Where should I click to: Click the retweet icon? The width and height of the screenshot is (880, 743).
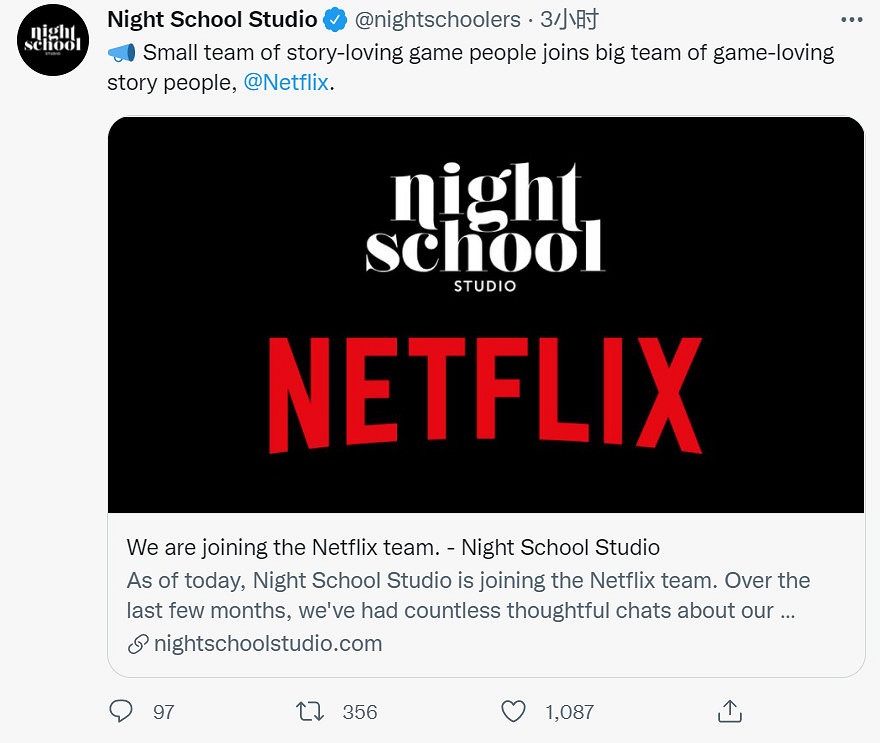tap(311, 711)
